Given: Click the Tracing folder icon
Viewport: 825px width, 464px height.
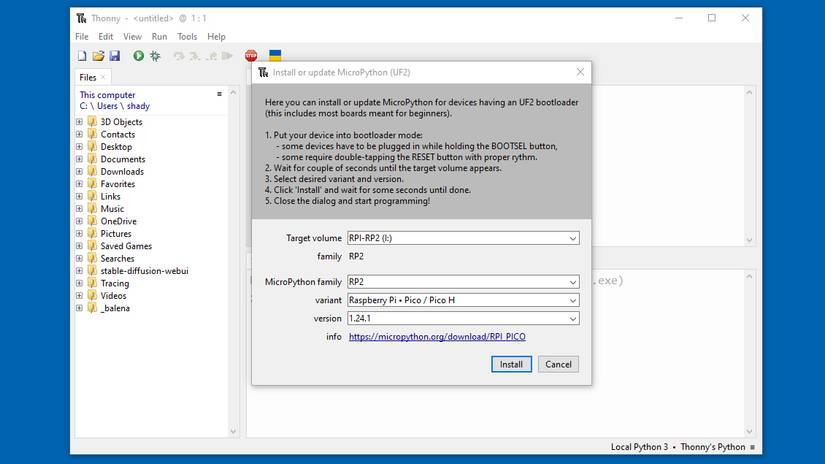Looking at the screenshot, I should tap(92, 283).
